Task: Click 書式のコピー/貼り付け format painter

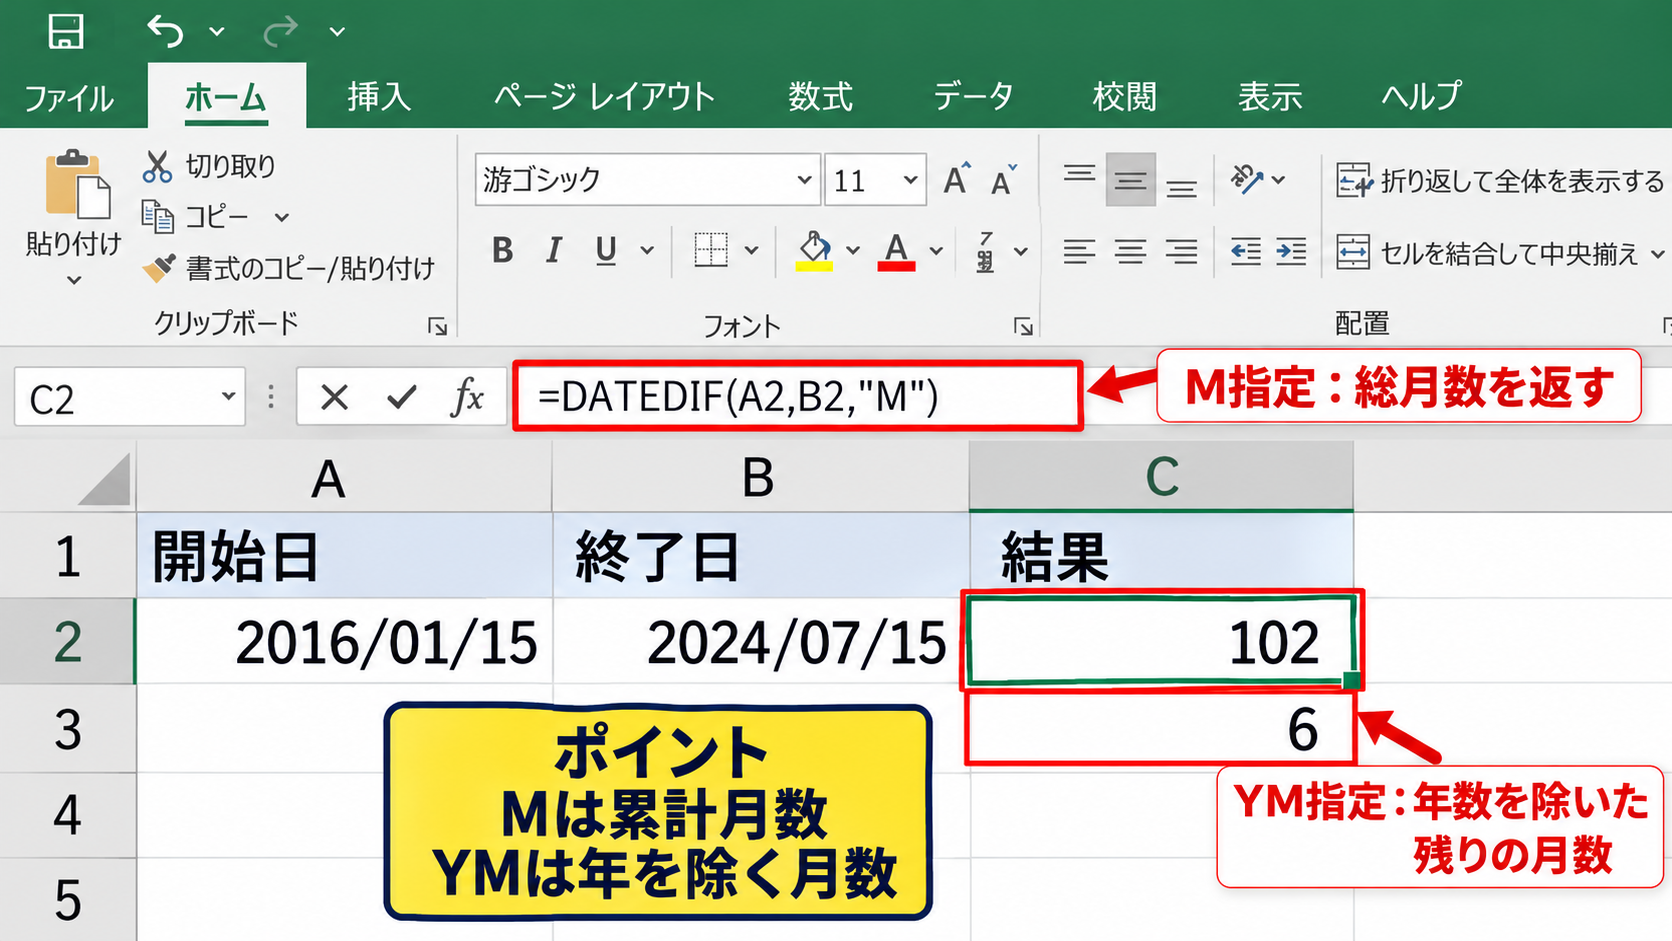Action: (289, 268)
